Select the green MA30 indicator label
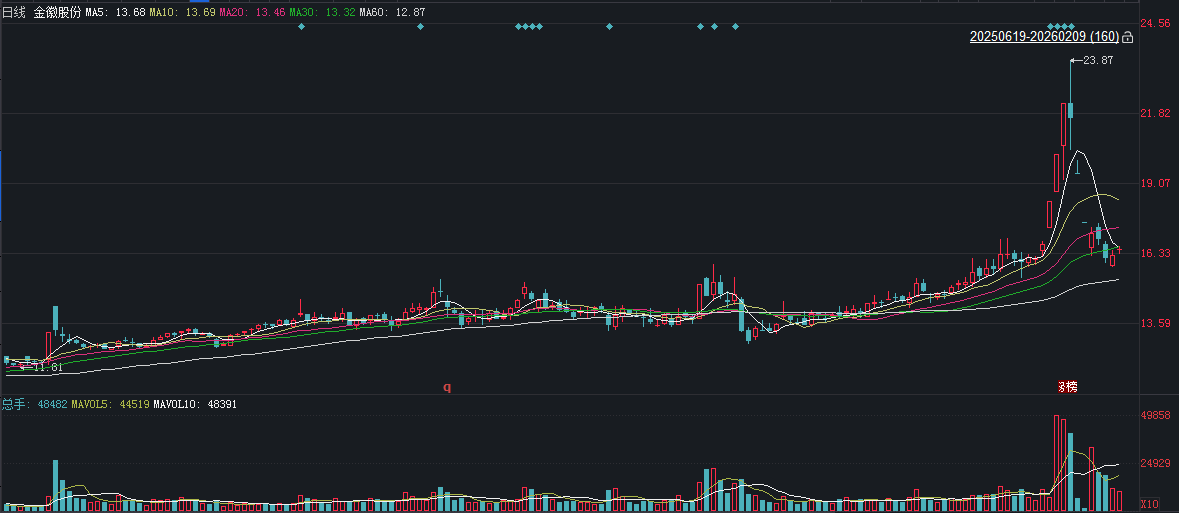Image resolution: width=1179 pixels, height=513 pixels. click(x=318, y=12)
